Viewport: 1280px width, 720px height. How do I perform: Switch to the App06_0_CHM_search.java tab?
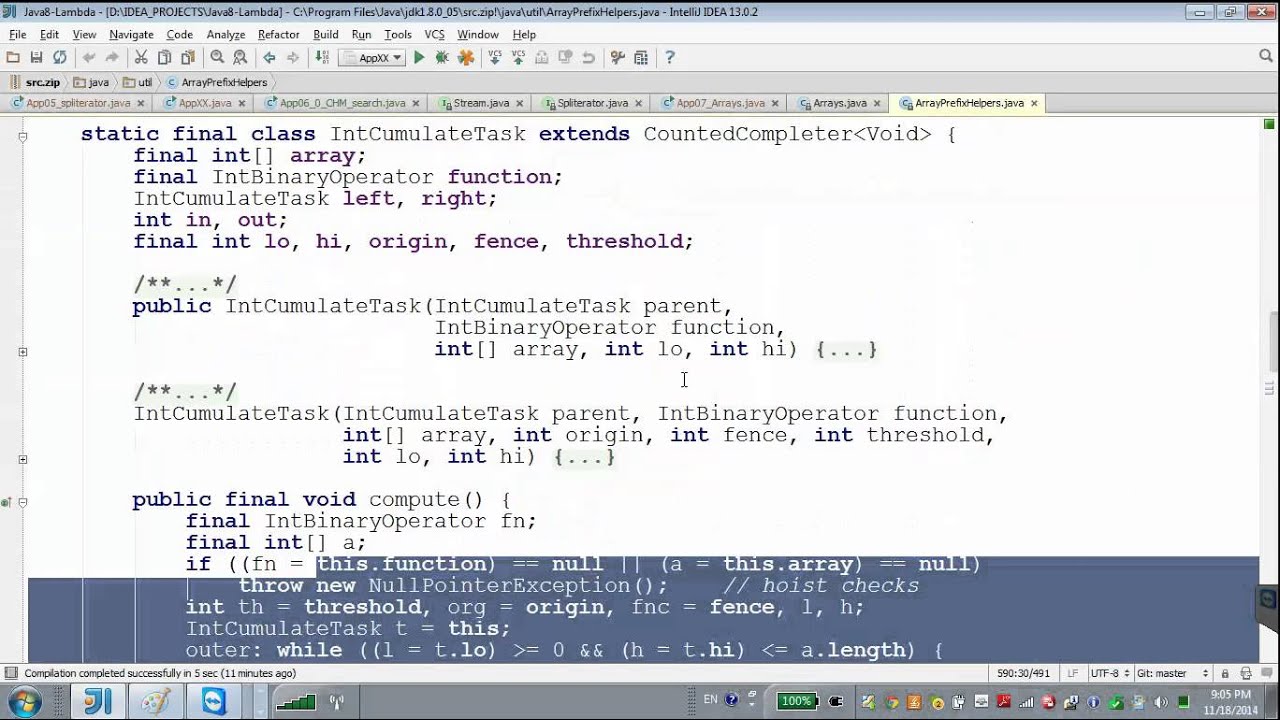tap(342, 103)
